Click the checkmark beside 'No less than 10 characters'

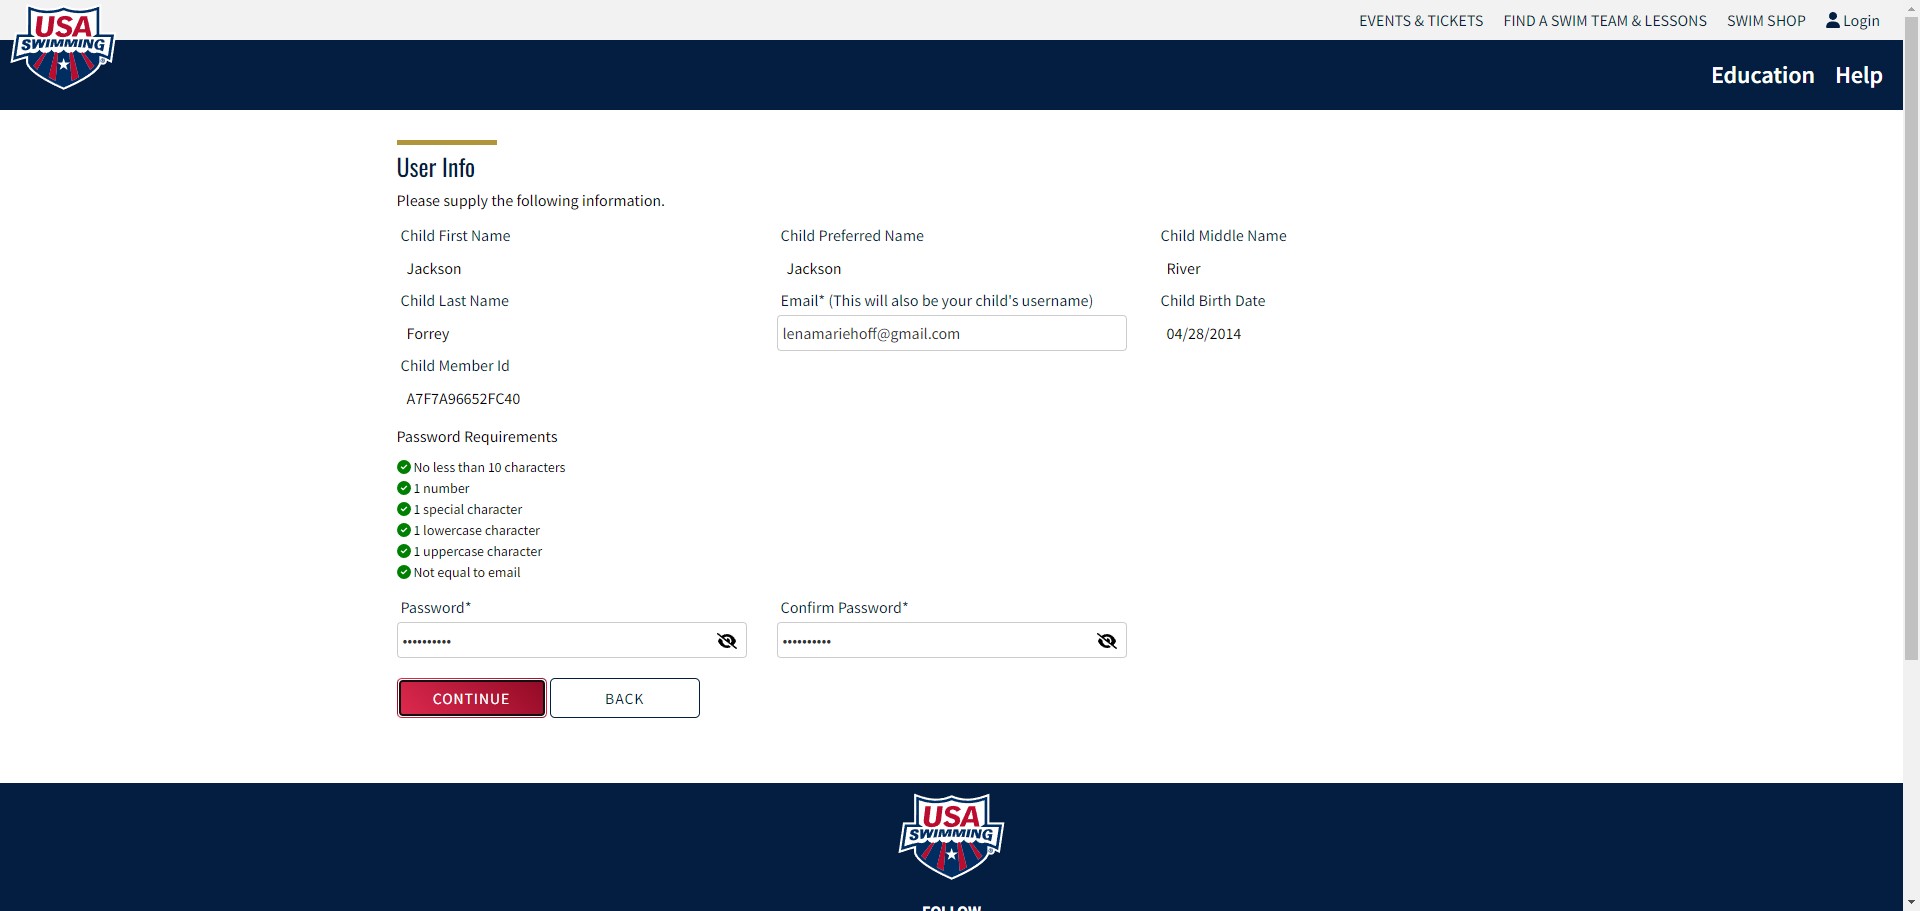[403, 466]
